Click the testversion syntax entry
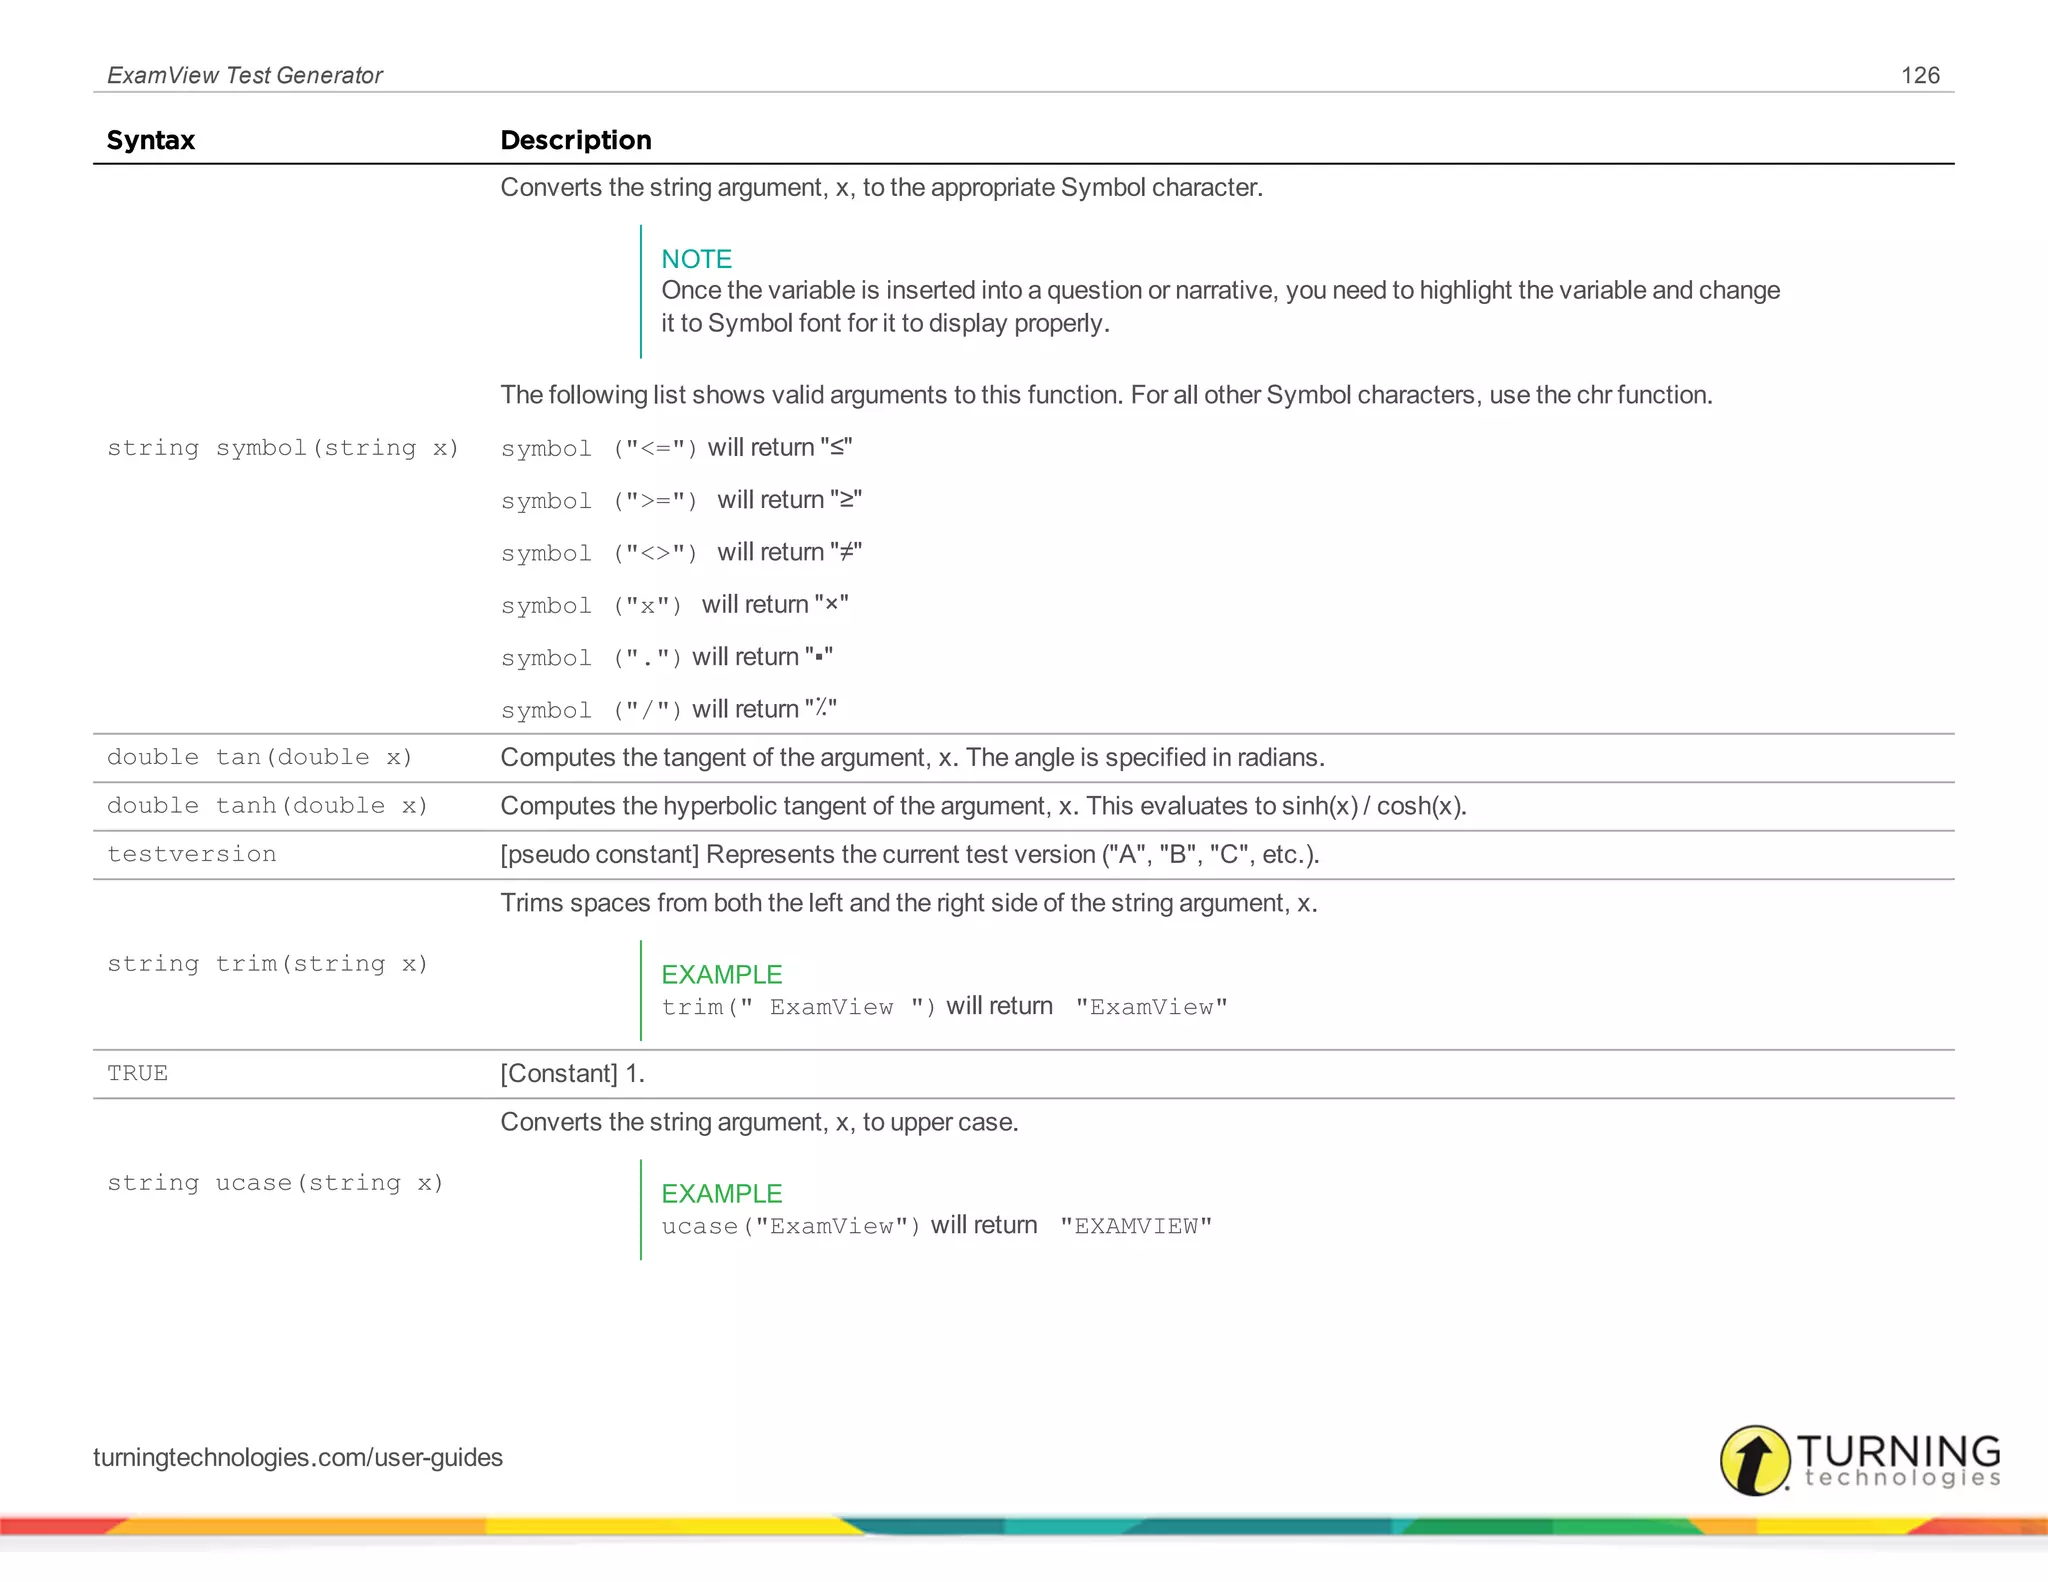 tap(191, 854)
